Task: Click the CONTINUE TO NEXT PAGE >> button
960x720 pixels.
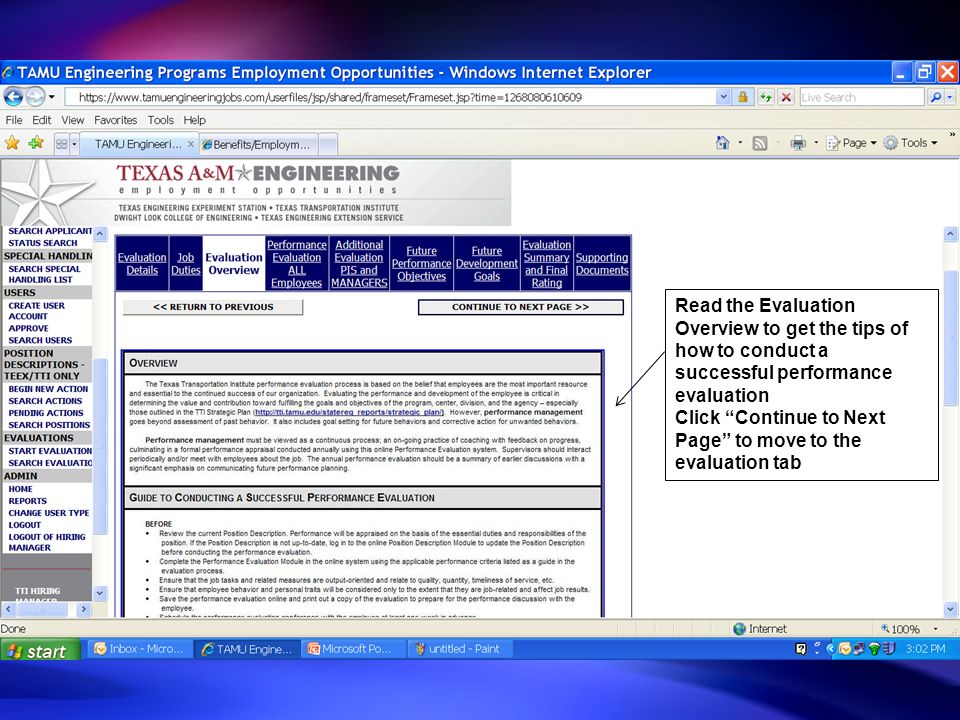Action: coord(520,307)
